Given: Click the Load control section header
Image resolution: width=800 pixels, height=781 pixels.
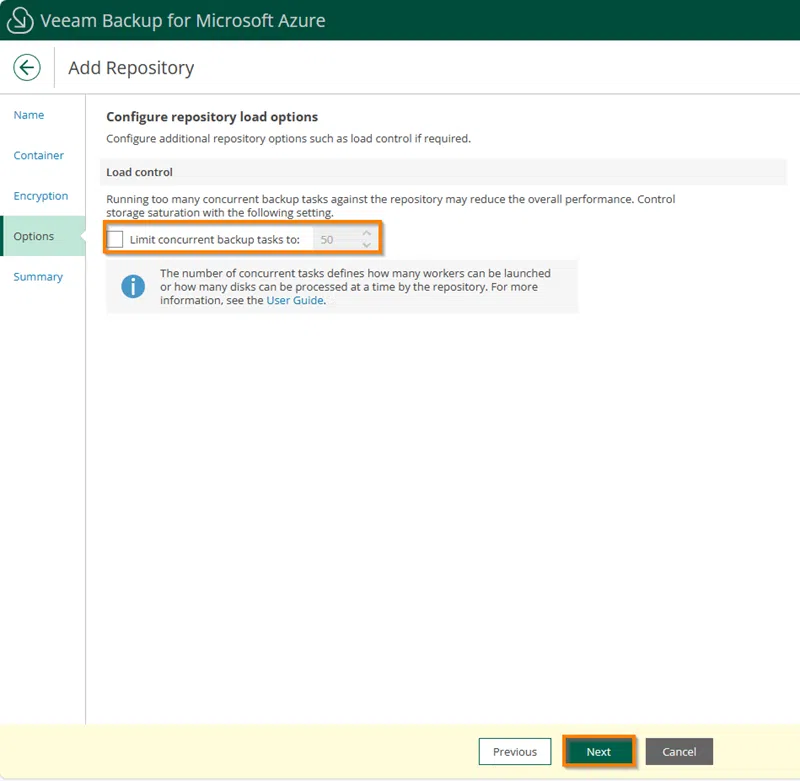Looking at the screenshot, I should point(140,172).
